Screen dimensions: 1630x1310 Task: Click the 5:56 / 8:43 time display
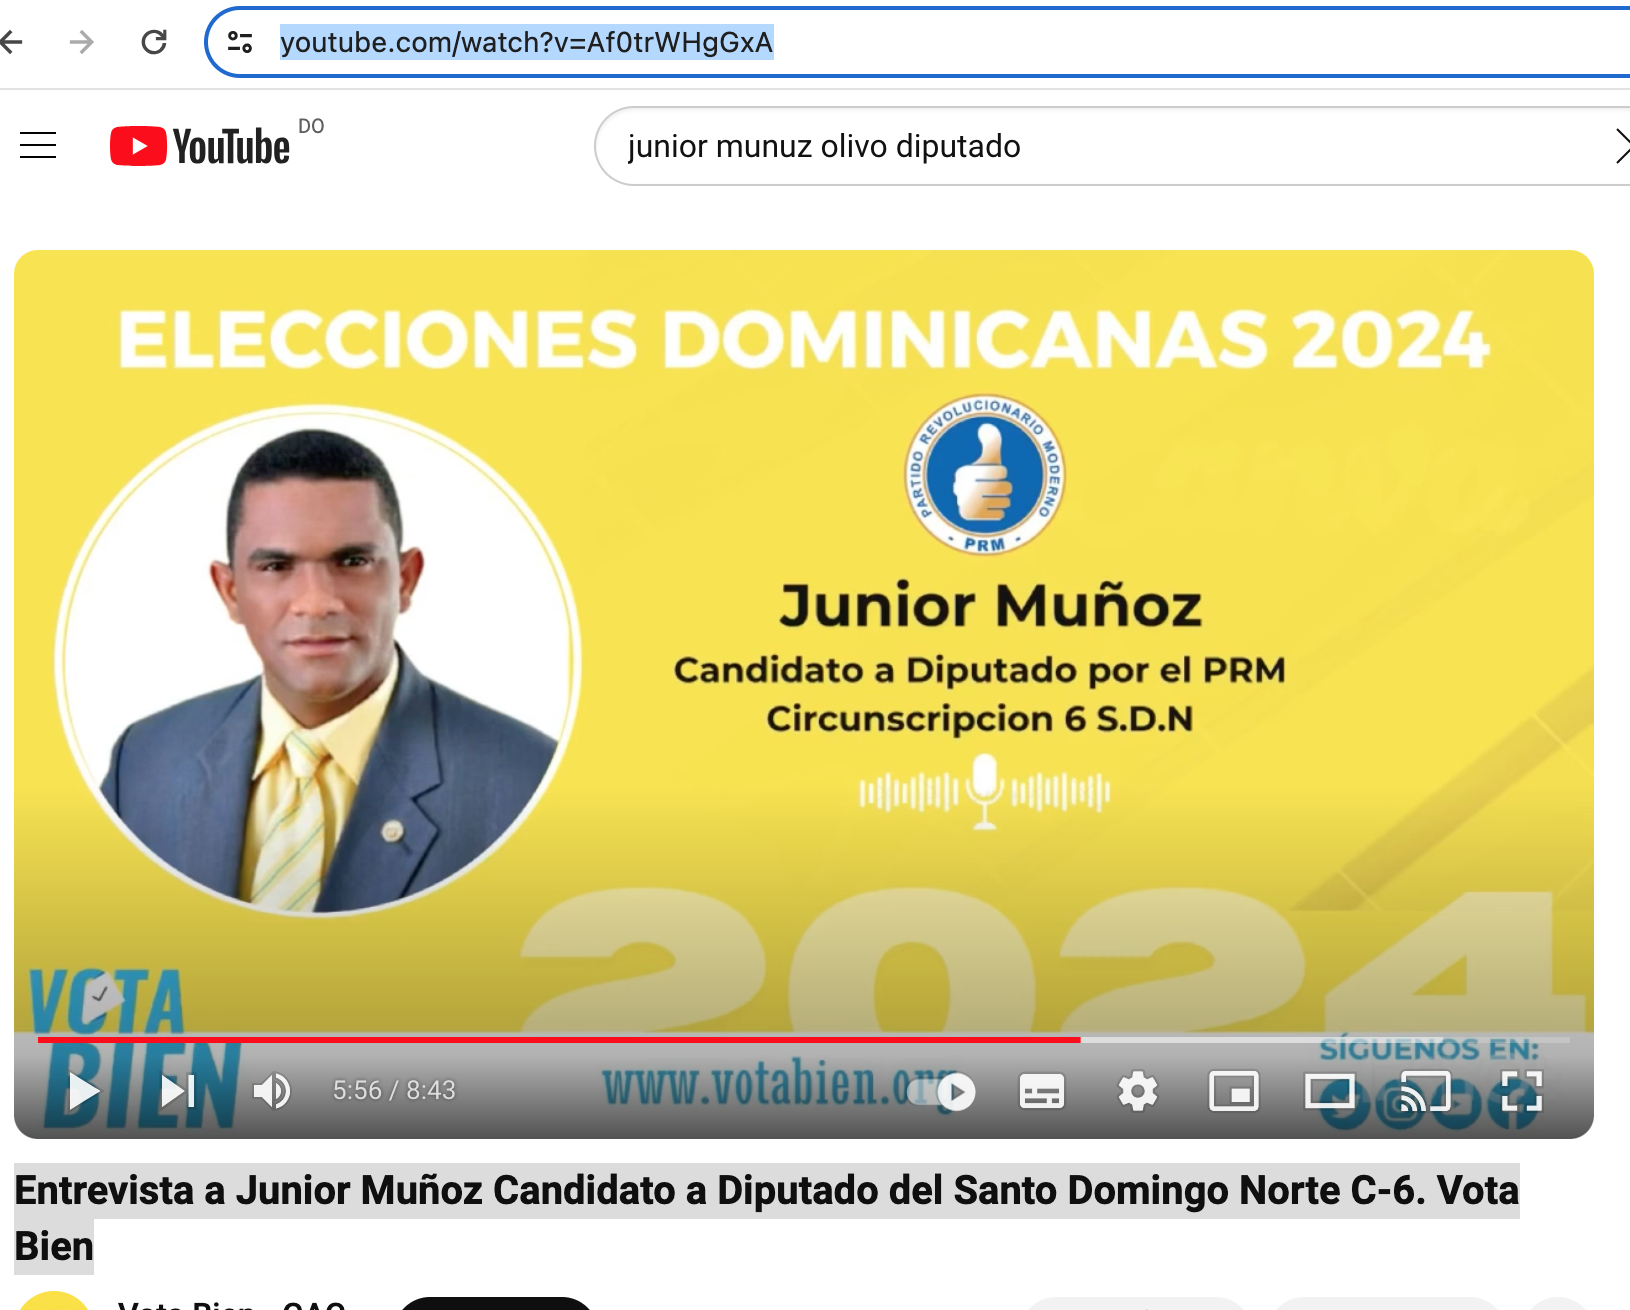click(394, 1090)
